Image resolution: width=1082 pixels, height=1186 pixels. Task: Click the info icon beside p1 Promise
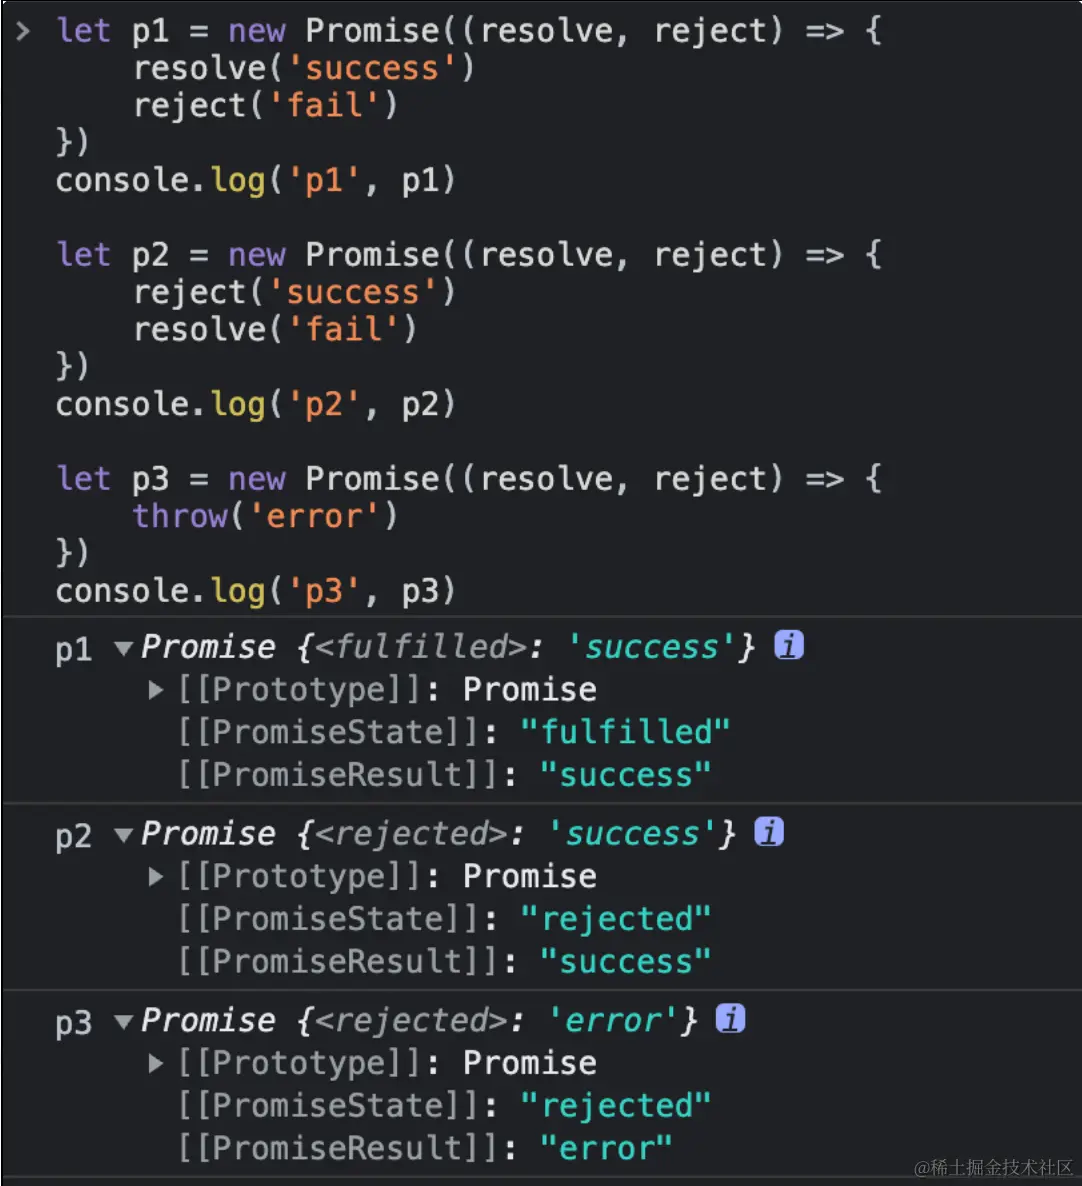[x=789, y=646]
